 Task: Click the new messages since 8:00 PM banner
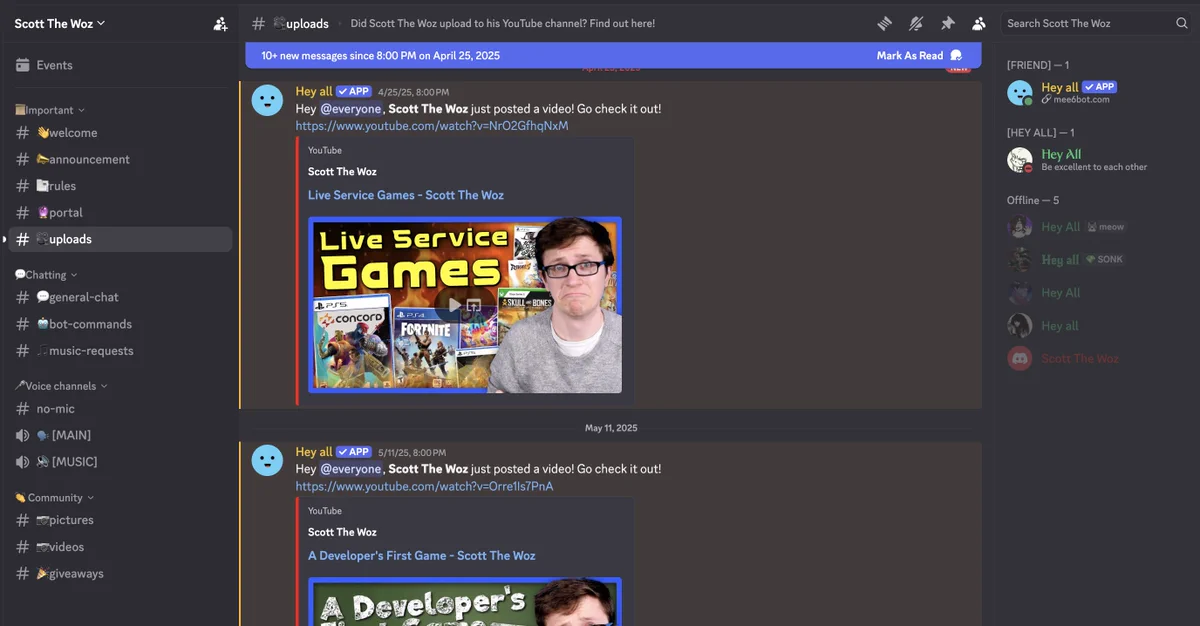click(x=380, y=56)
